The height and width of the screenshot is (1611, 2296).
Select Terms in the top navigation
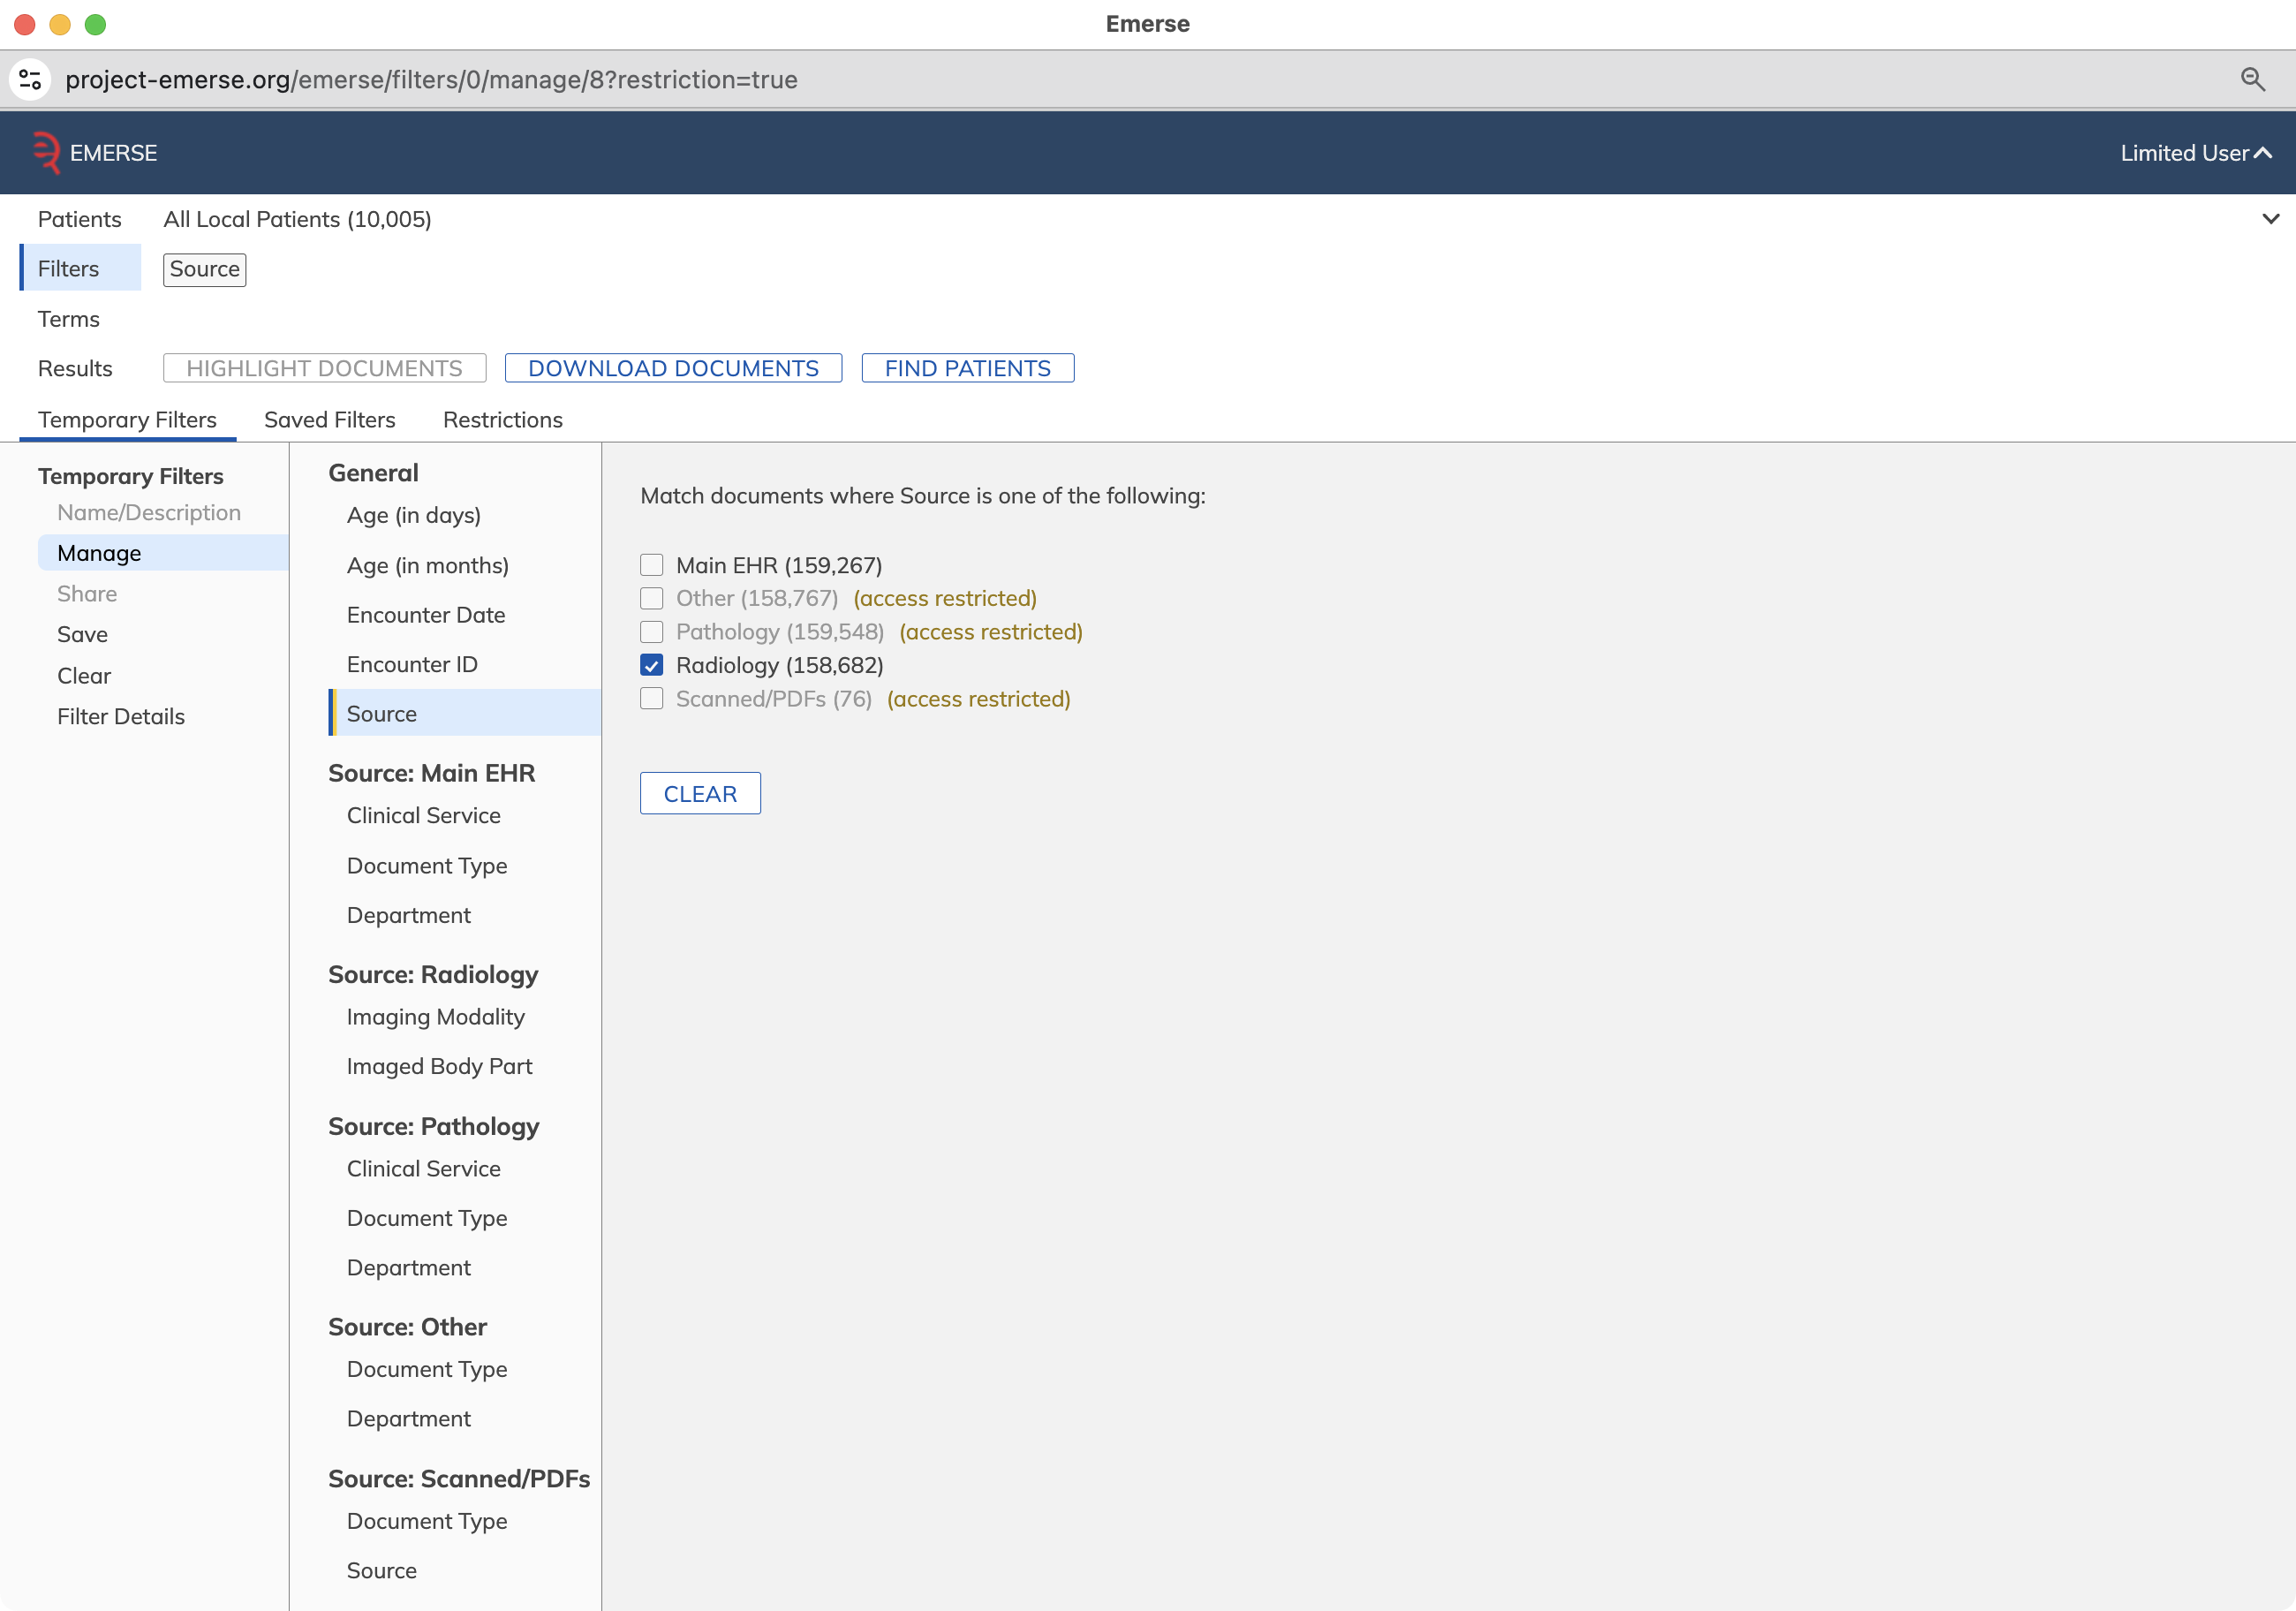click(x=68, y=319)
